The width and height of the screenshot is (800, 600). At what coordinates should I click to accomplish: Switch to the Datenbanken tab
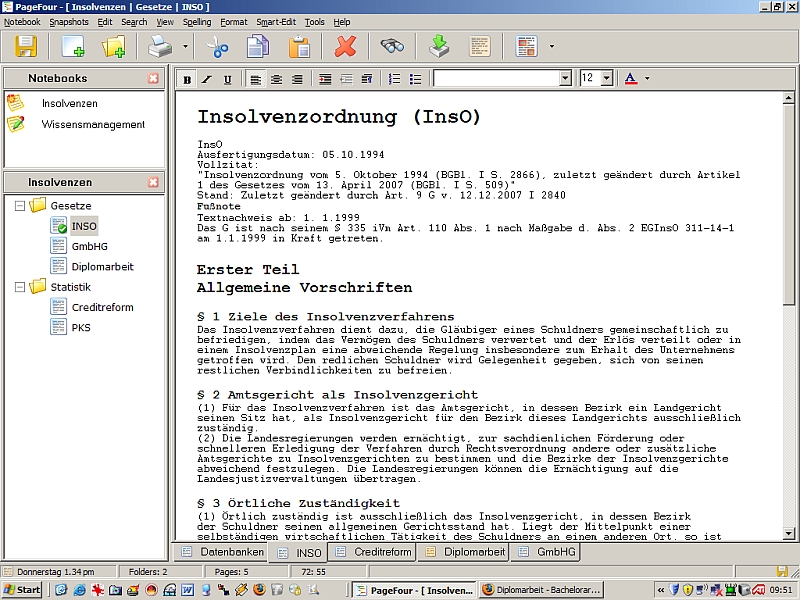click(x=223, y=552)
